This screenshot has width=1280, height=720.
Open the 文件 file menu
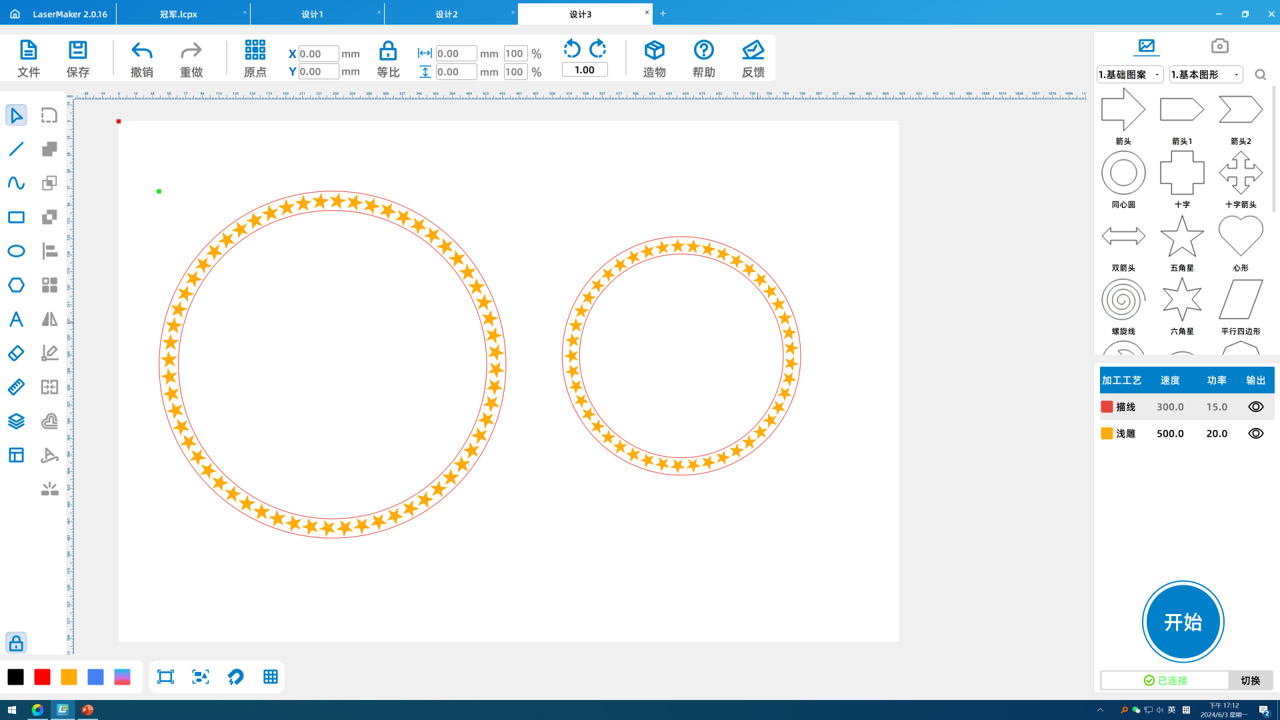[x=28, y=58]
